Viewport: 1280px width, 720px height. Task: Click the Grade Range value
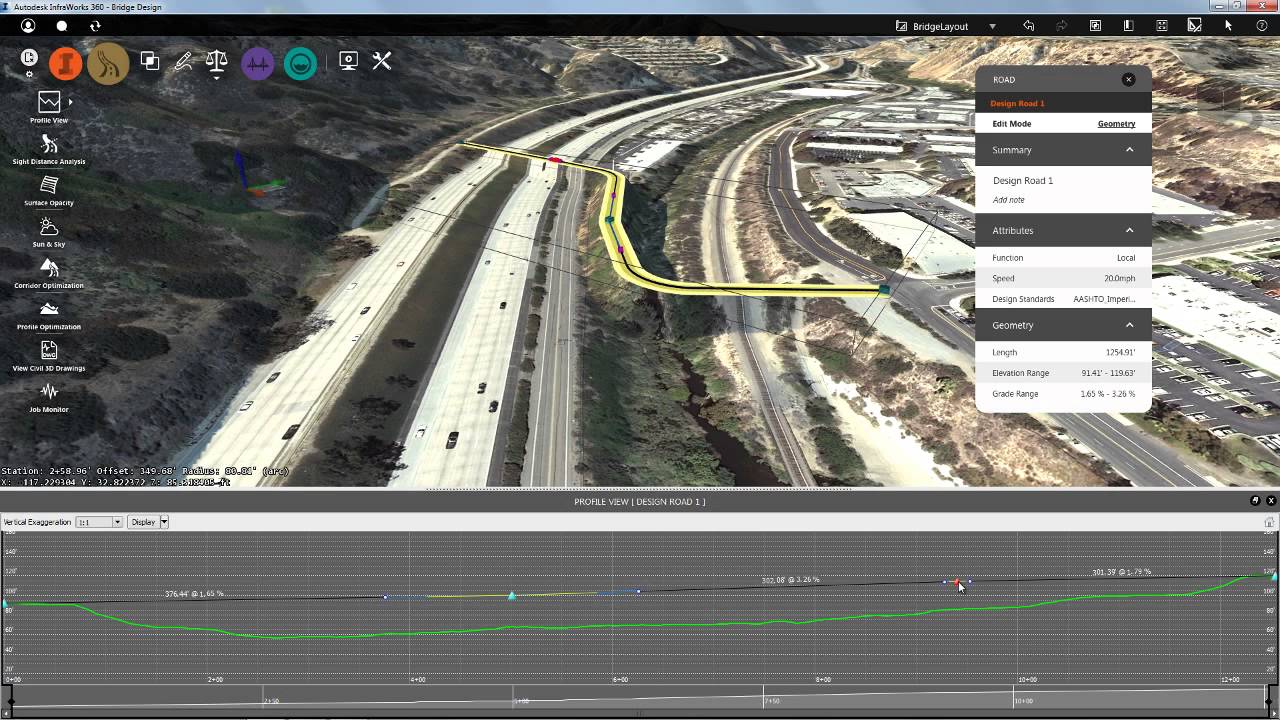point(1108,394)
